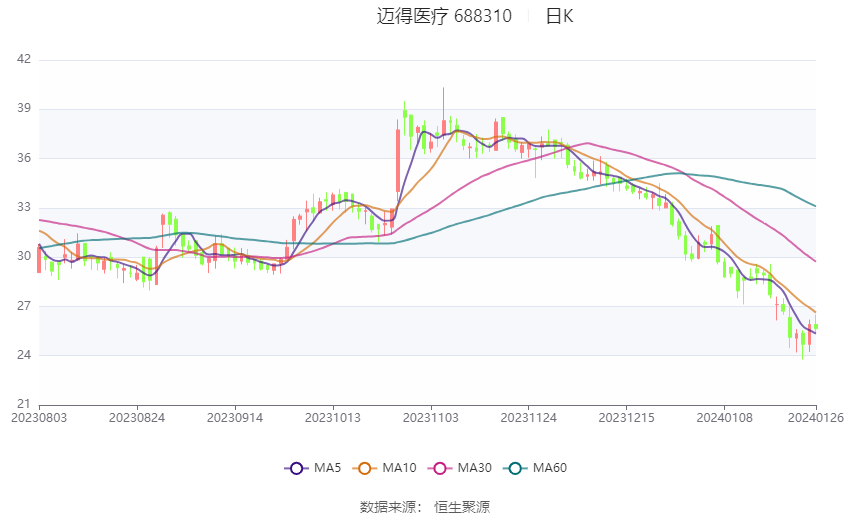Click the 21 price axis label
Screen dimensions: 850x517
coord(24,404)
